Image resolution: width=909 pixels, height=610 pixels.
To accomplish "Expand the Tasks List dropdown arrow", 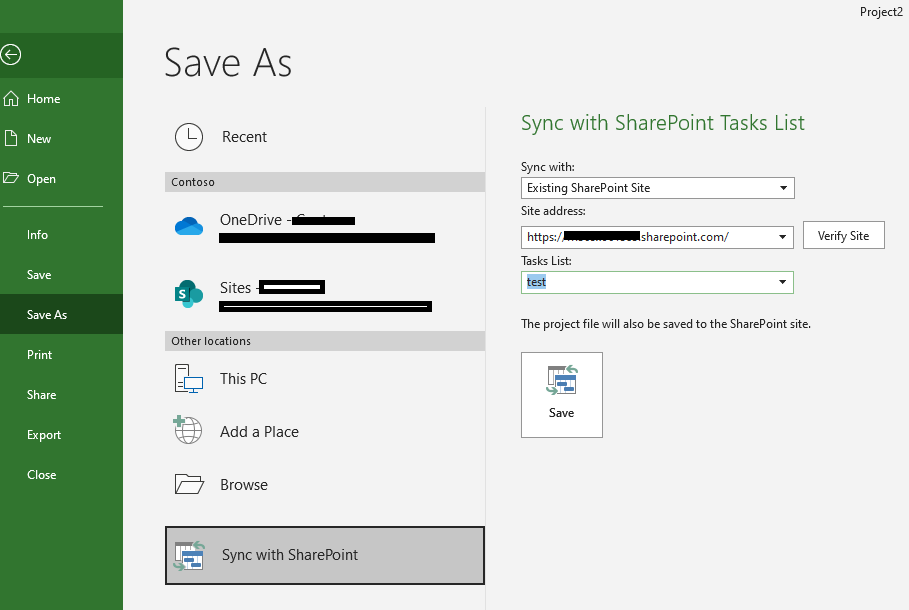I will pyautogui.click(x=783, y=282).
